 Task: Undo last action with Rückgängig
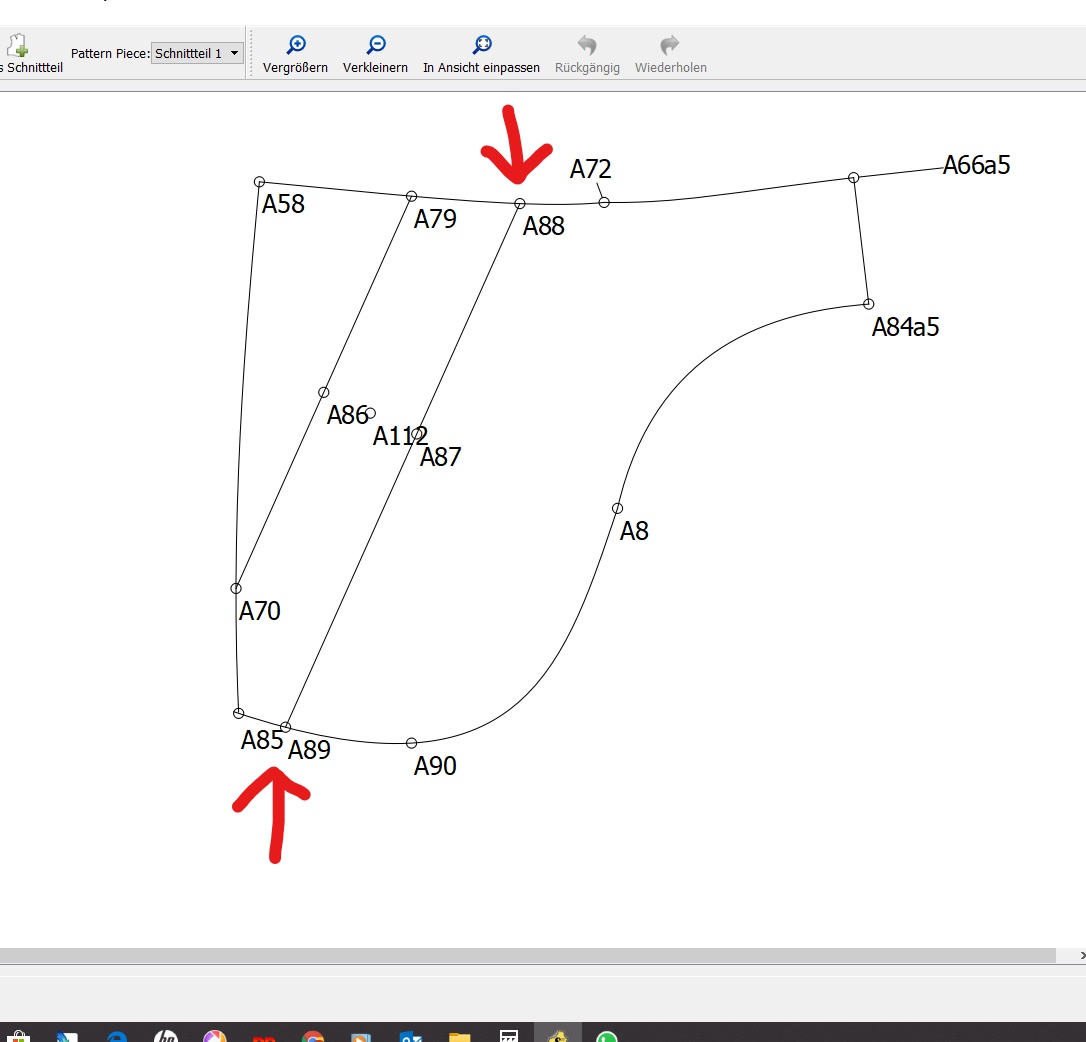[587, 46]
